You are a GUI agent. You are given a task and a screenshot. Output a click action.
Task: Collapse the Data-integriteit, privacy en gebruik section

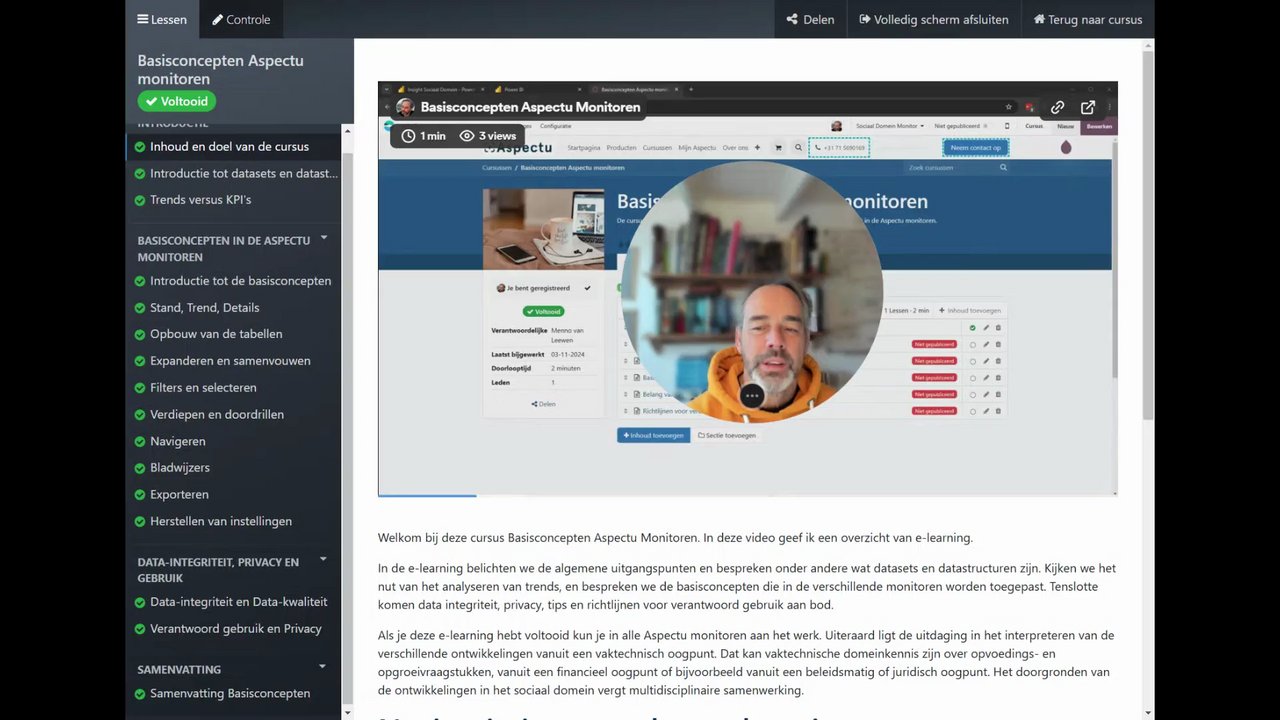[323, 561]
